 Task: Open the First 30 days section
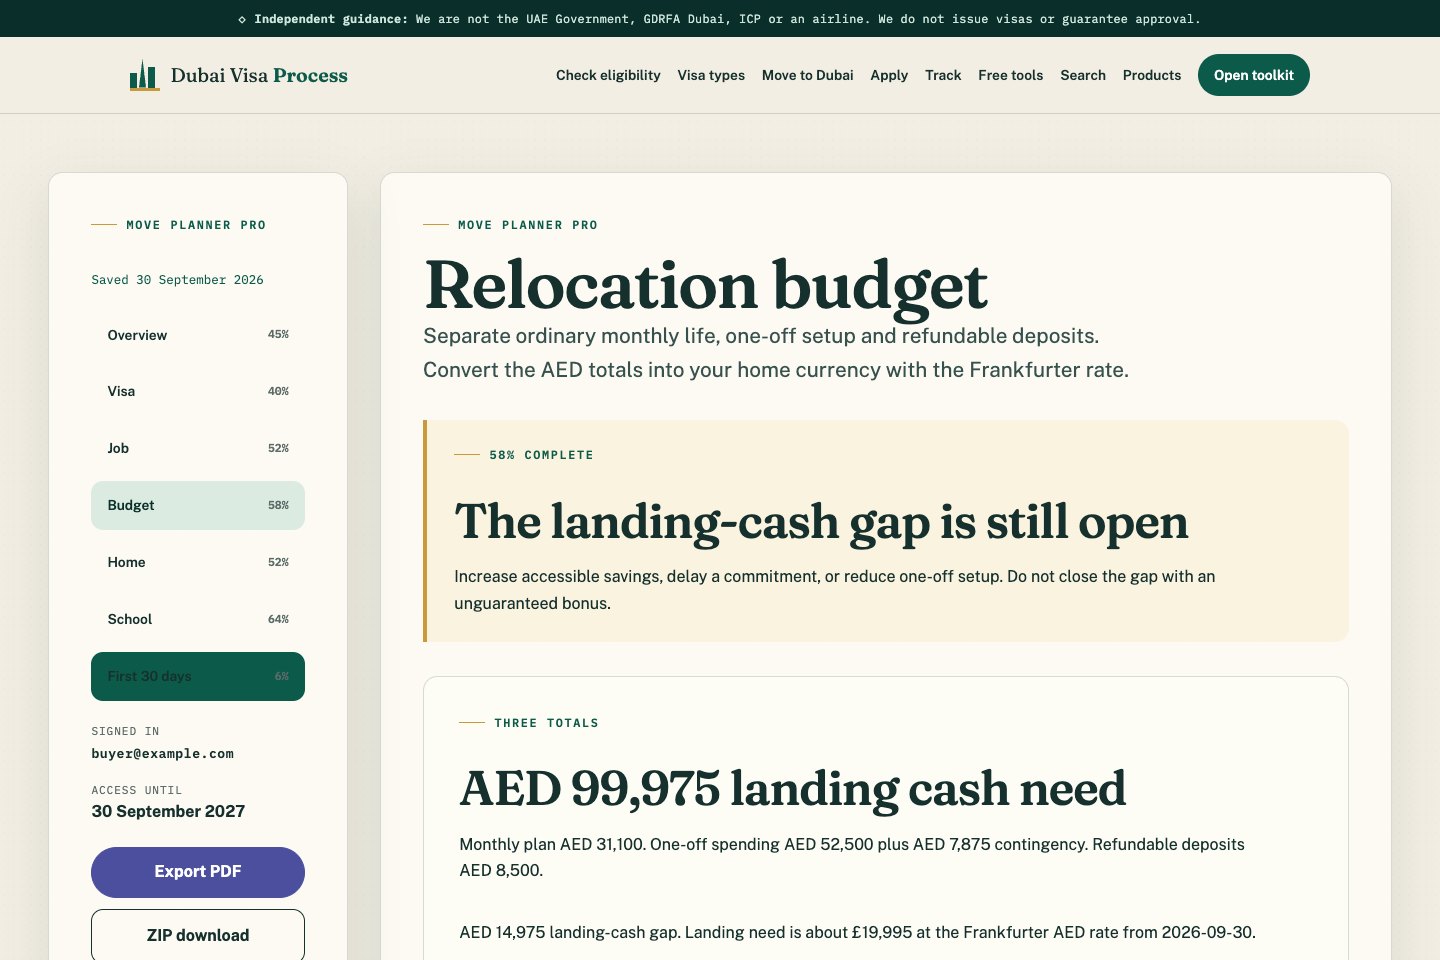(198, 676)
